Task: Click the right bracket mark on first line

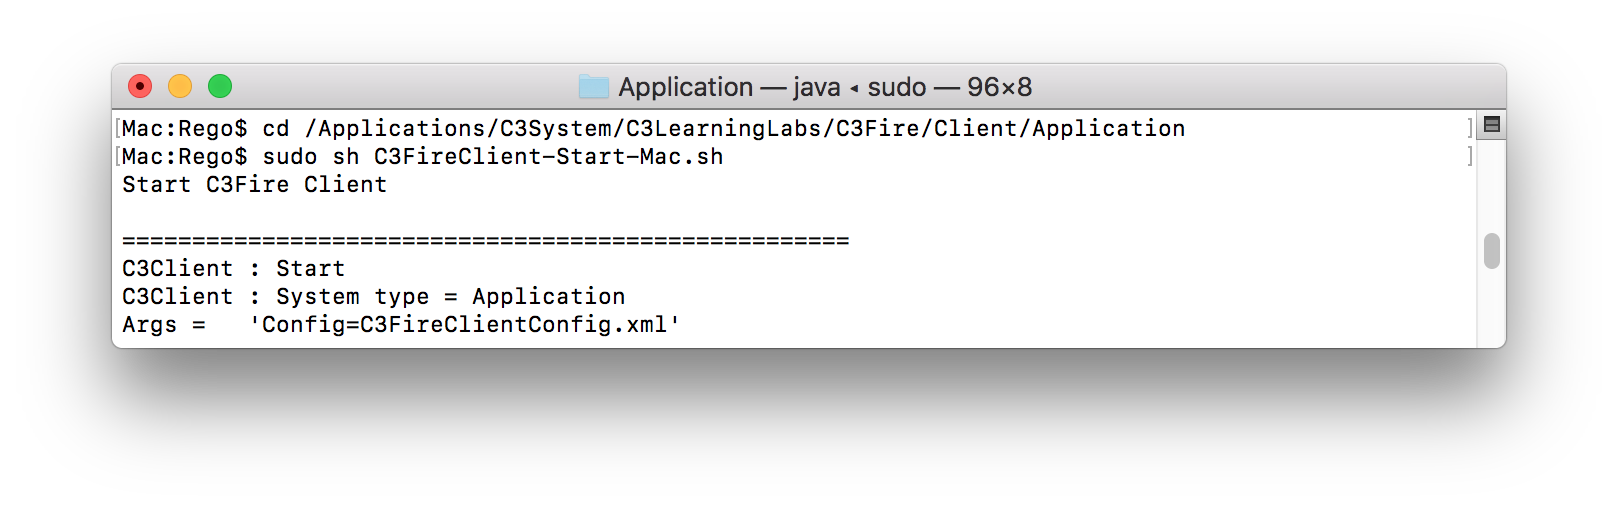Action: coord(1470,129)
